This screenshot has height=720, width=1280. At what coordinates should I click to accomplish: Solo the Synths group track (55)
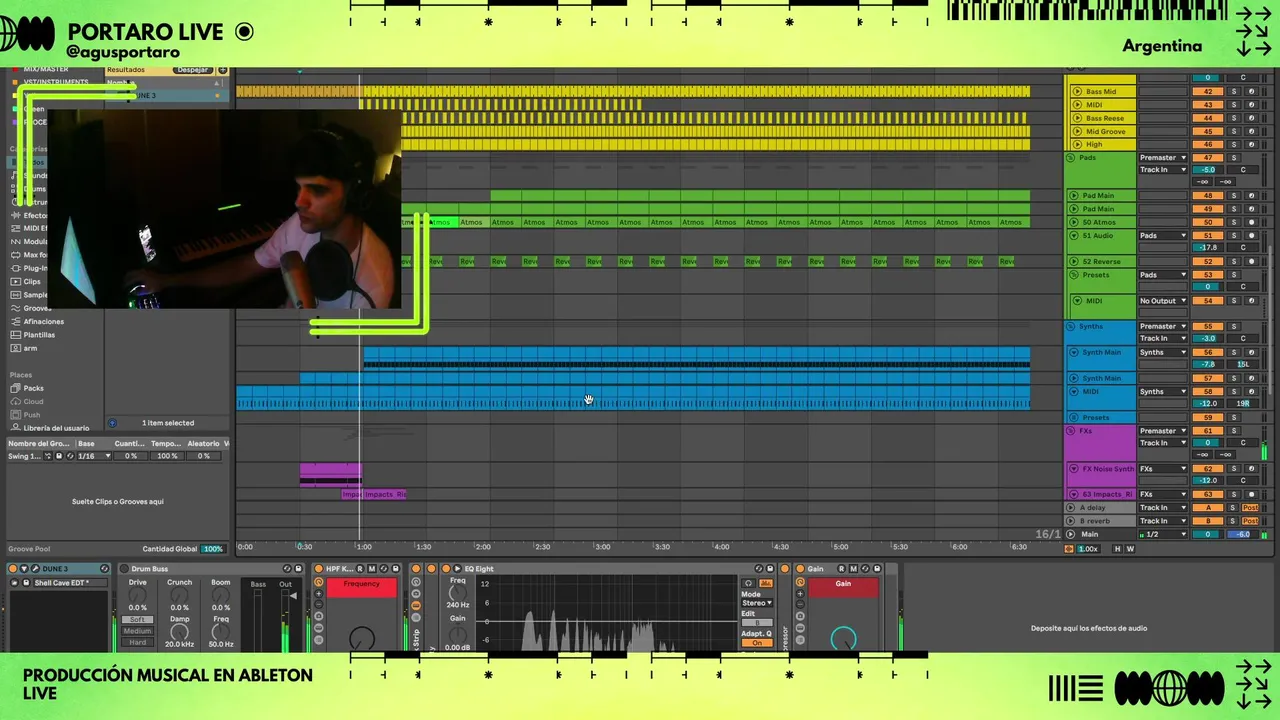pyautogui.click(x=1234, y=326)
